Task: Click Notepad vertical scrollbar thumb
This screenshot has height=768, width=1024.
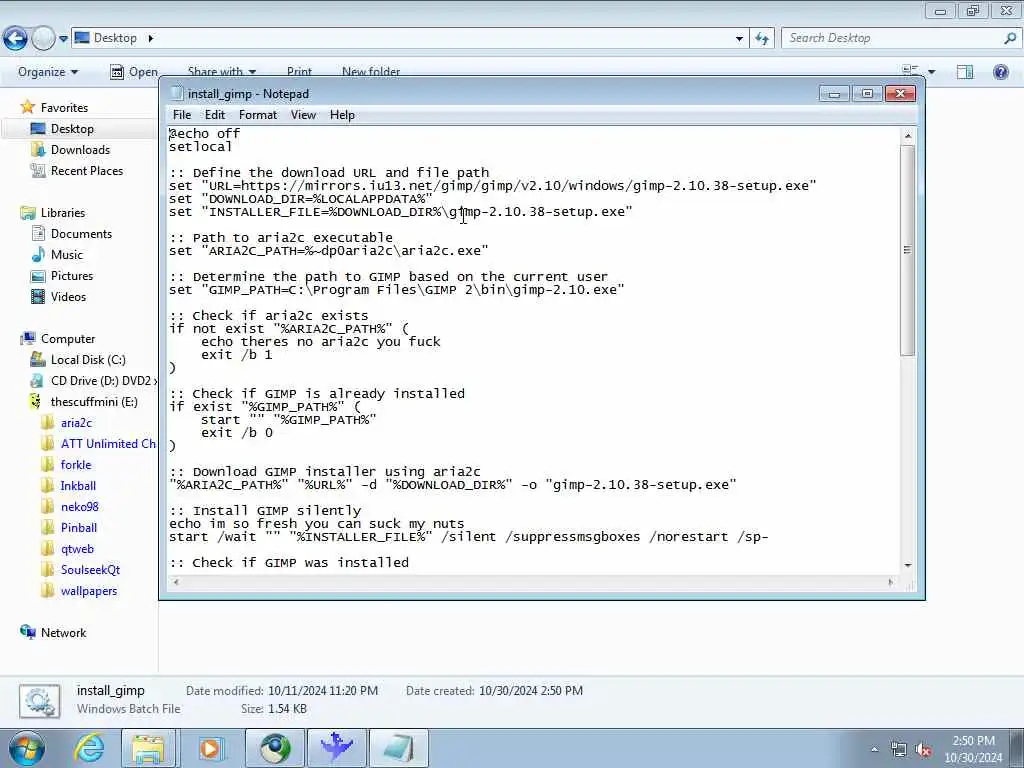Action: coord(907,250)
